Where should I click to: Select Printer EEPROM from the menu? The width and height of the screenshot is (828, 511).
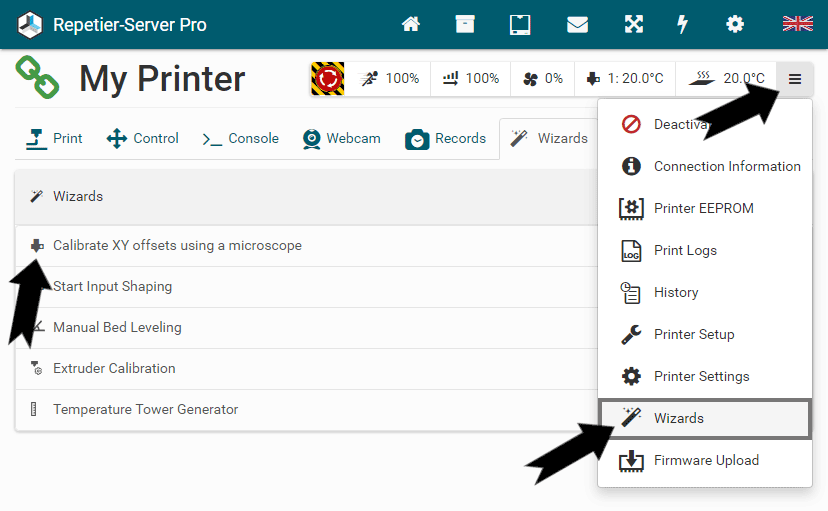pyautogui.click(x=703, y=208)
